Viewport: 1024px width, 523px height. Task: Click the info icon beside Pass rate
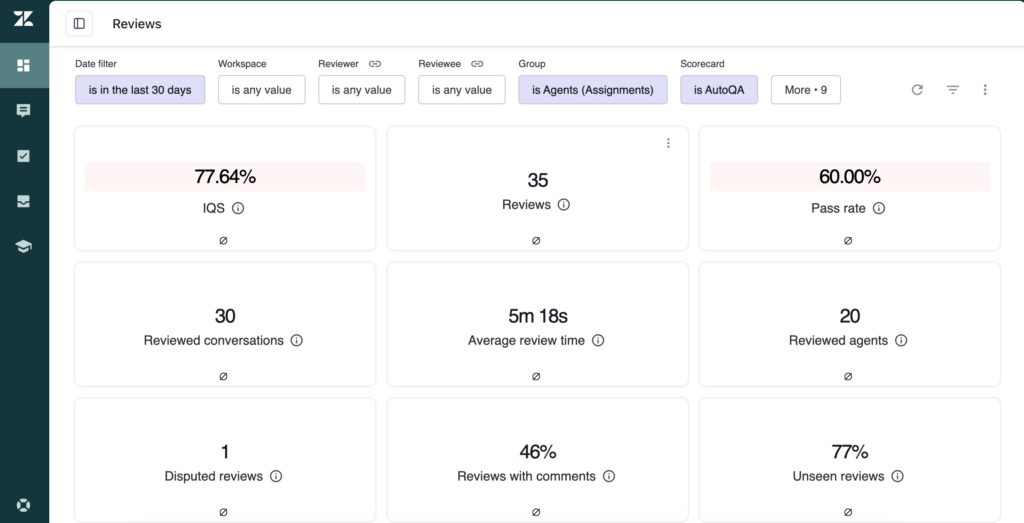click(879, 208)
